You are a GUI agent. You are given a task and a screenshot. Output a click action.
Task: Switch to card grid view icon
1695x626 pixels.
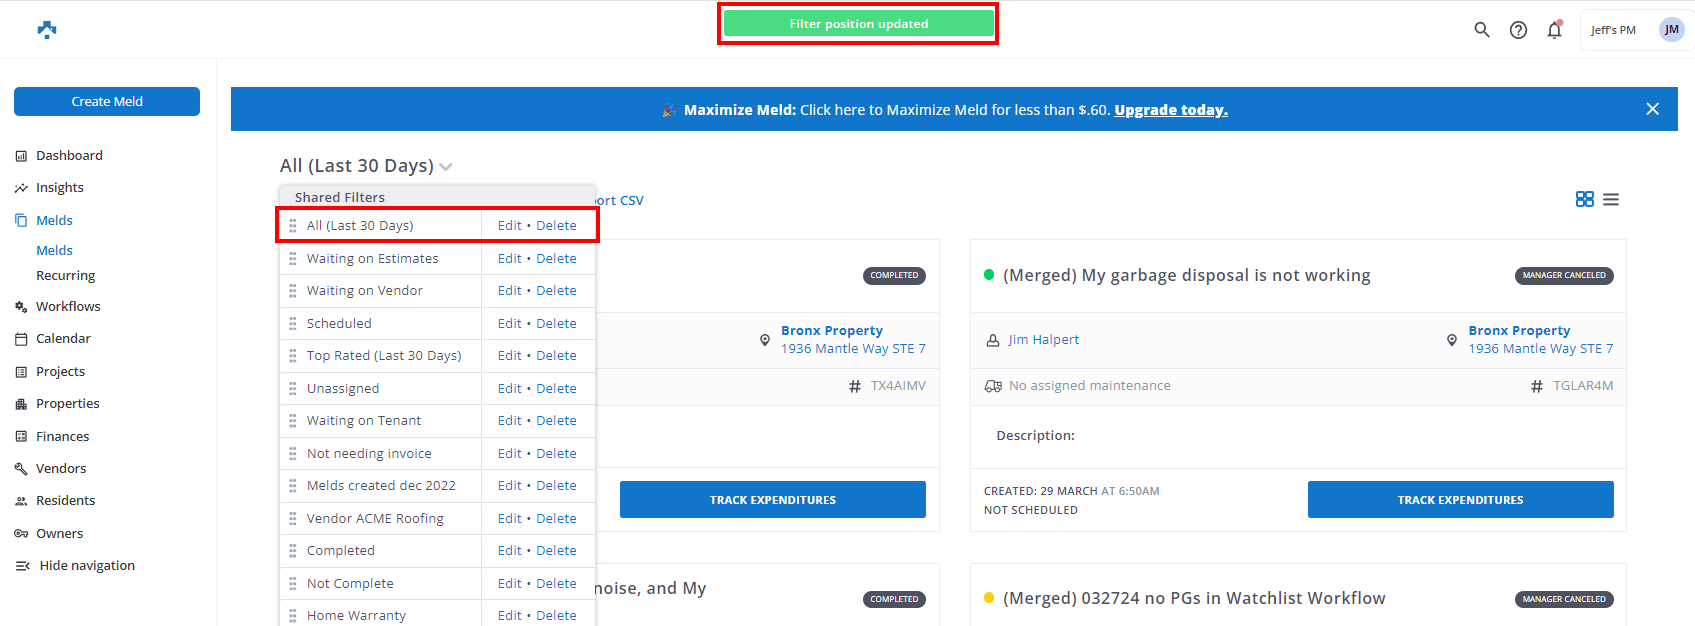(1584, 200)
